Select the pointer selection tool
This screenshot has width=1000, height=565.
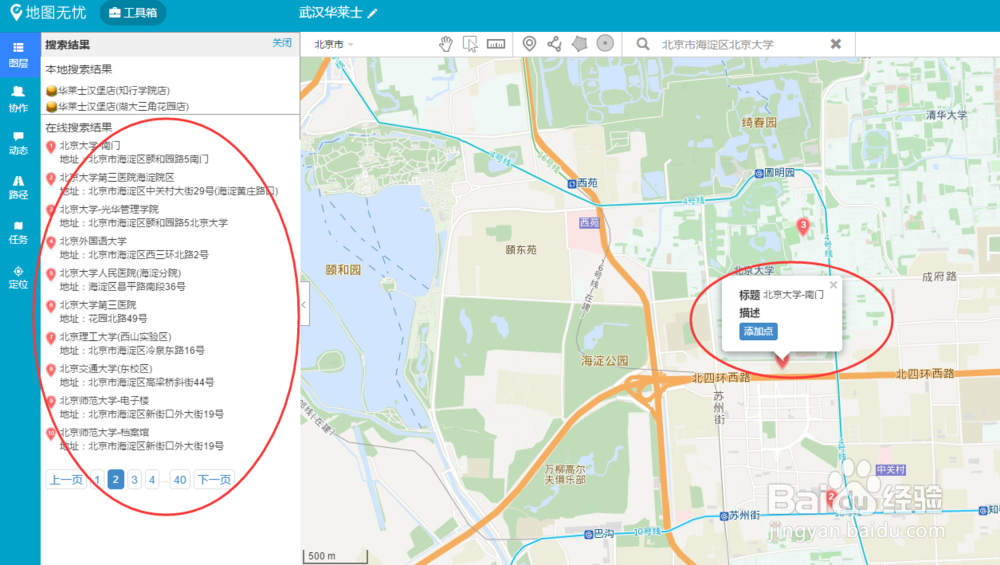tap(471, 43)
